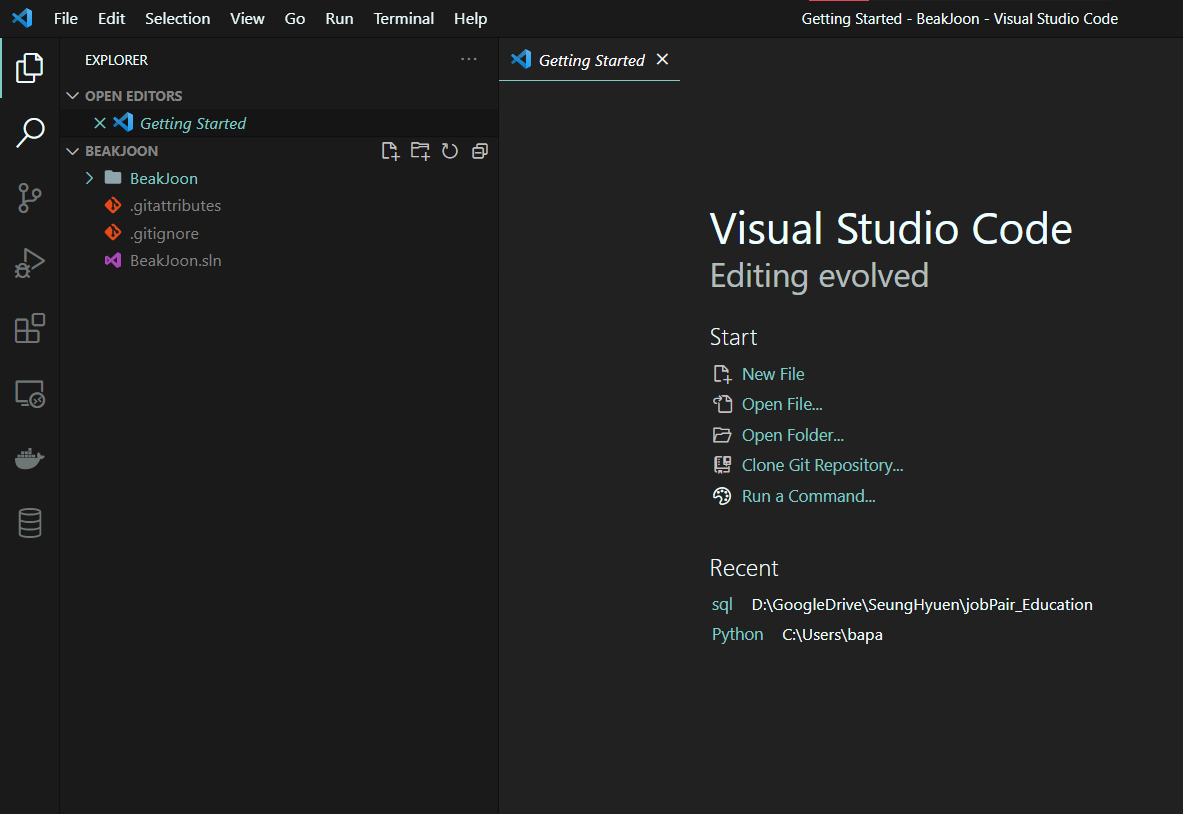Viewport: 1183px width, 814px height.
Task: Open the Source Control view
Action: click(29, 198)
